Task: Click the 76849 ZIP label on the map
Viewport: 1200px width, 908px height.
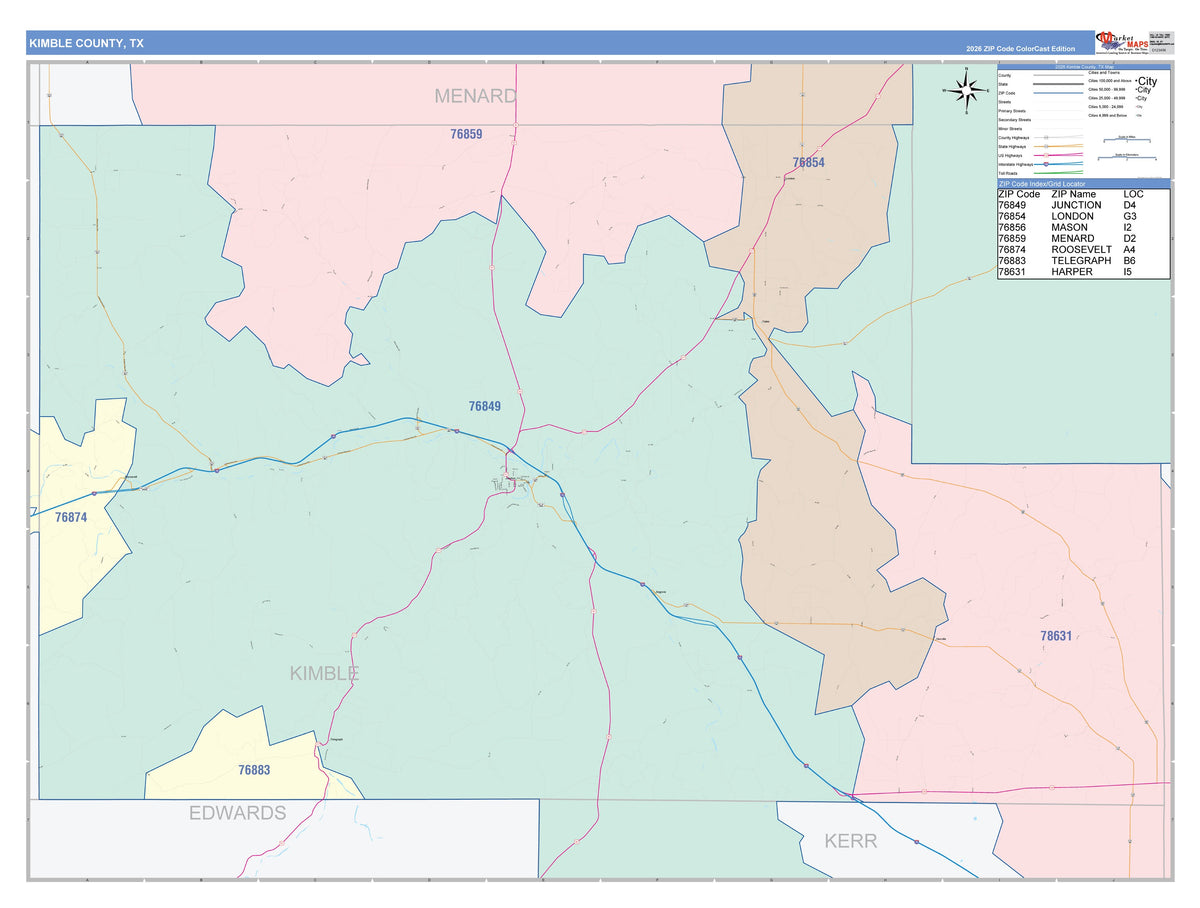Action: (x=484, y=406)
